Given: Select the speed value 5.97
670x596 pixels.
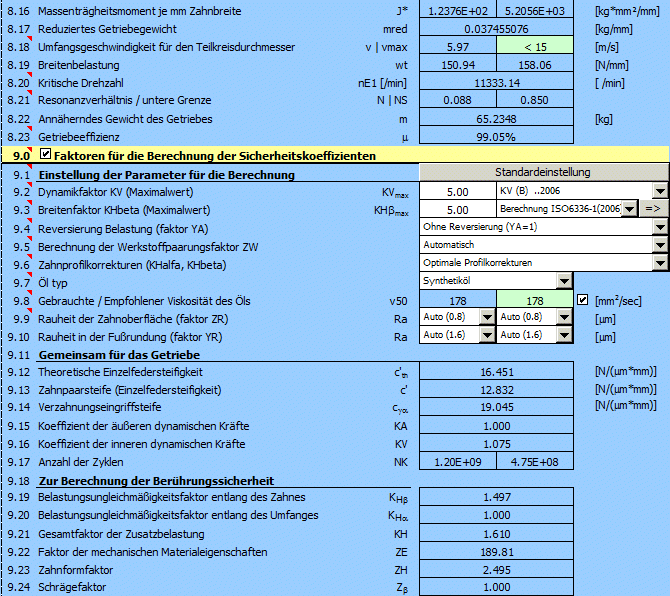Looking at the screenshot, I should click(x=458, y=46).
